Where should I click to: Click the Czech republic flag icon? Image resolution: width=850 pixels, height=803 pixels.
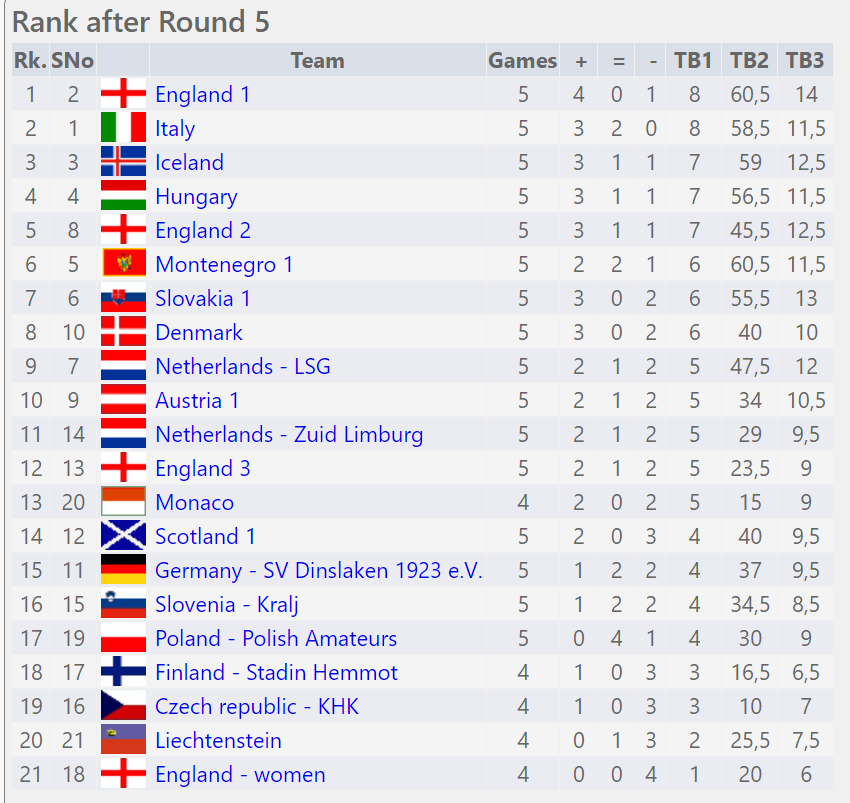tap(123, 706)
